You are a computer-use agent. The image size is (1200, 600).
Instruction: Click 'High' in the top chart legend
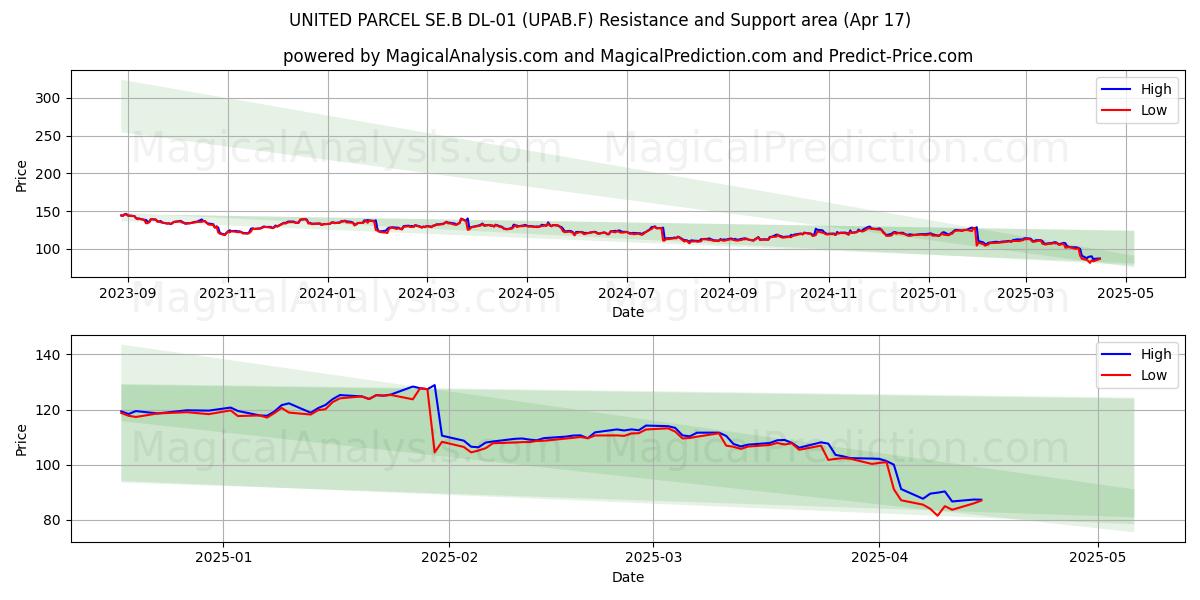1156,89
